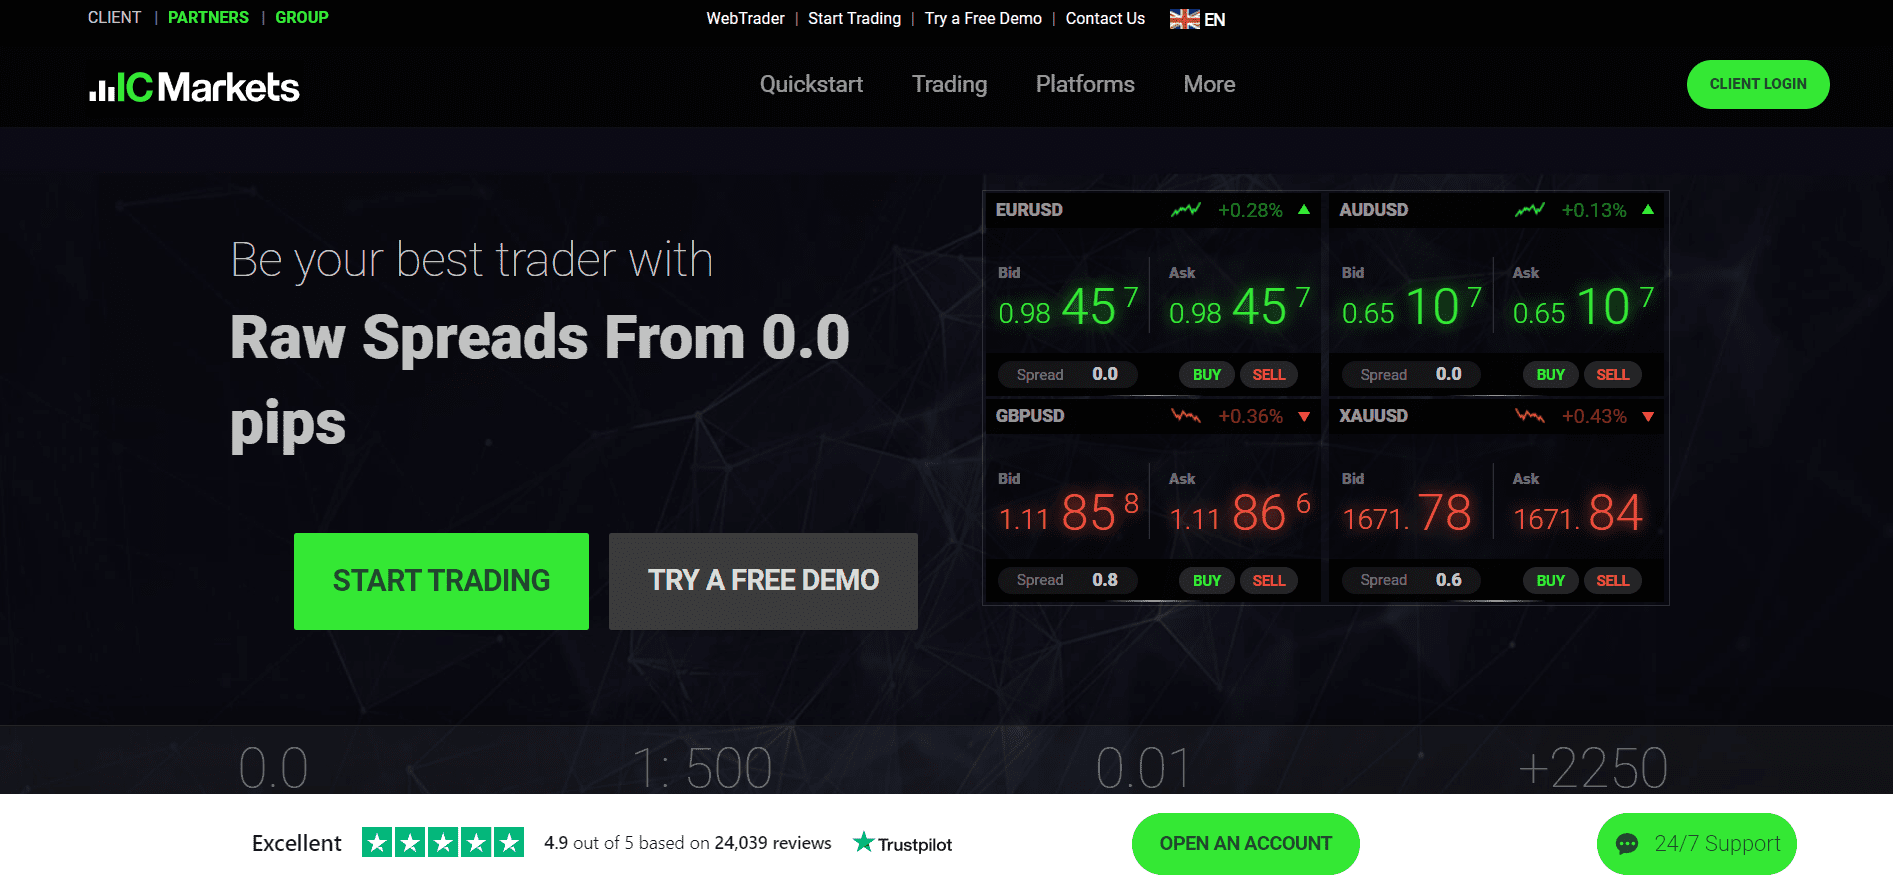Click the XAUUSD +0.43% change value
This screenshot has width=1893, height=885.
point(1594,416)
